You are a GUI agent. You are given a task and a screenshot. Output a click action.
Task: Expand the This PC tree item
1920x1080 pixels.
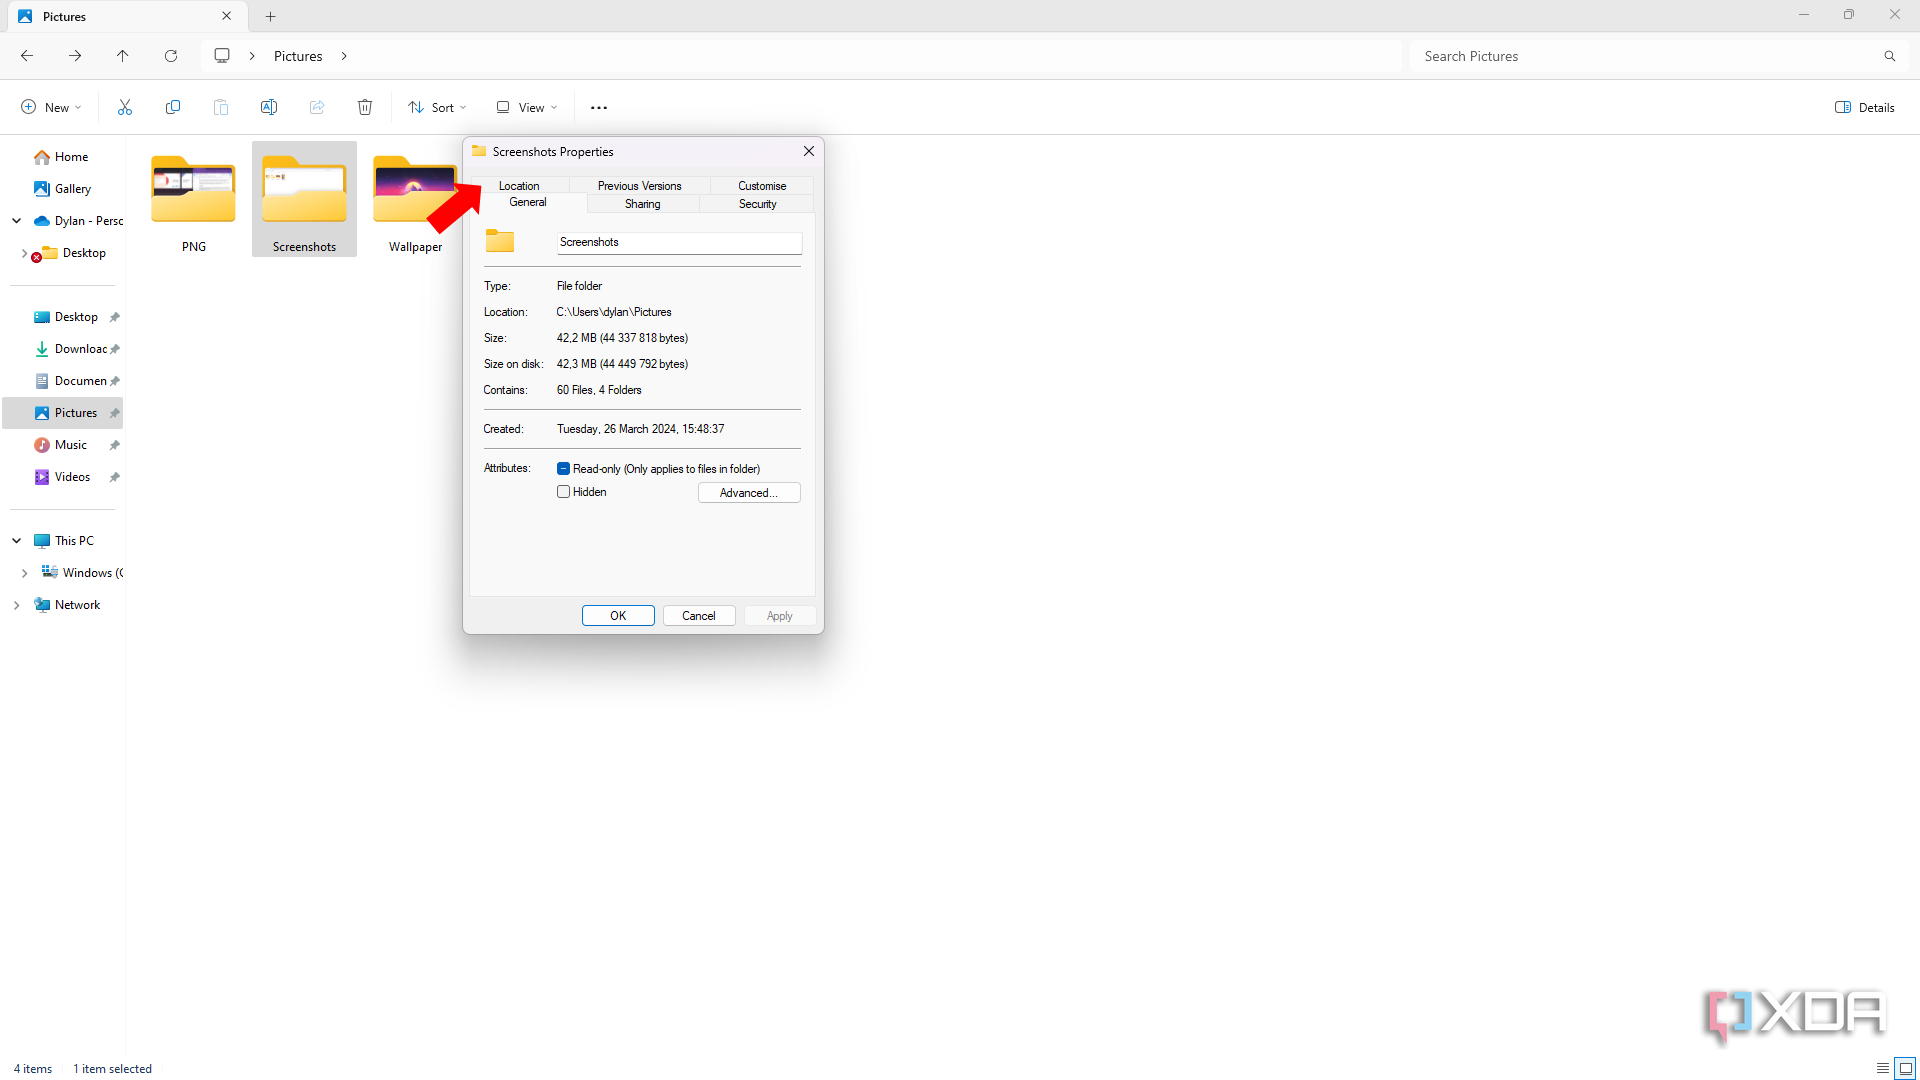(16, 540)
